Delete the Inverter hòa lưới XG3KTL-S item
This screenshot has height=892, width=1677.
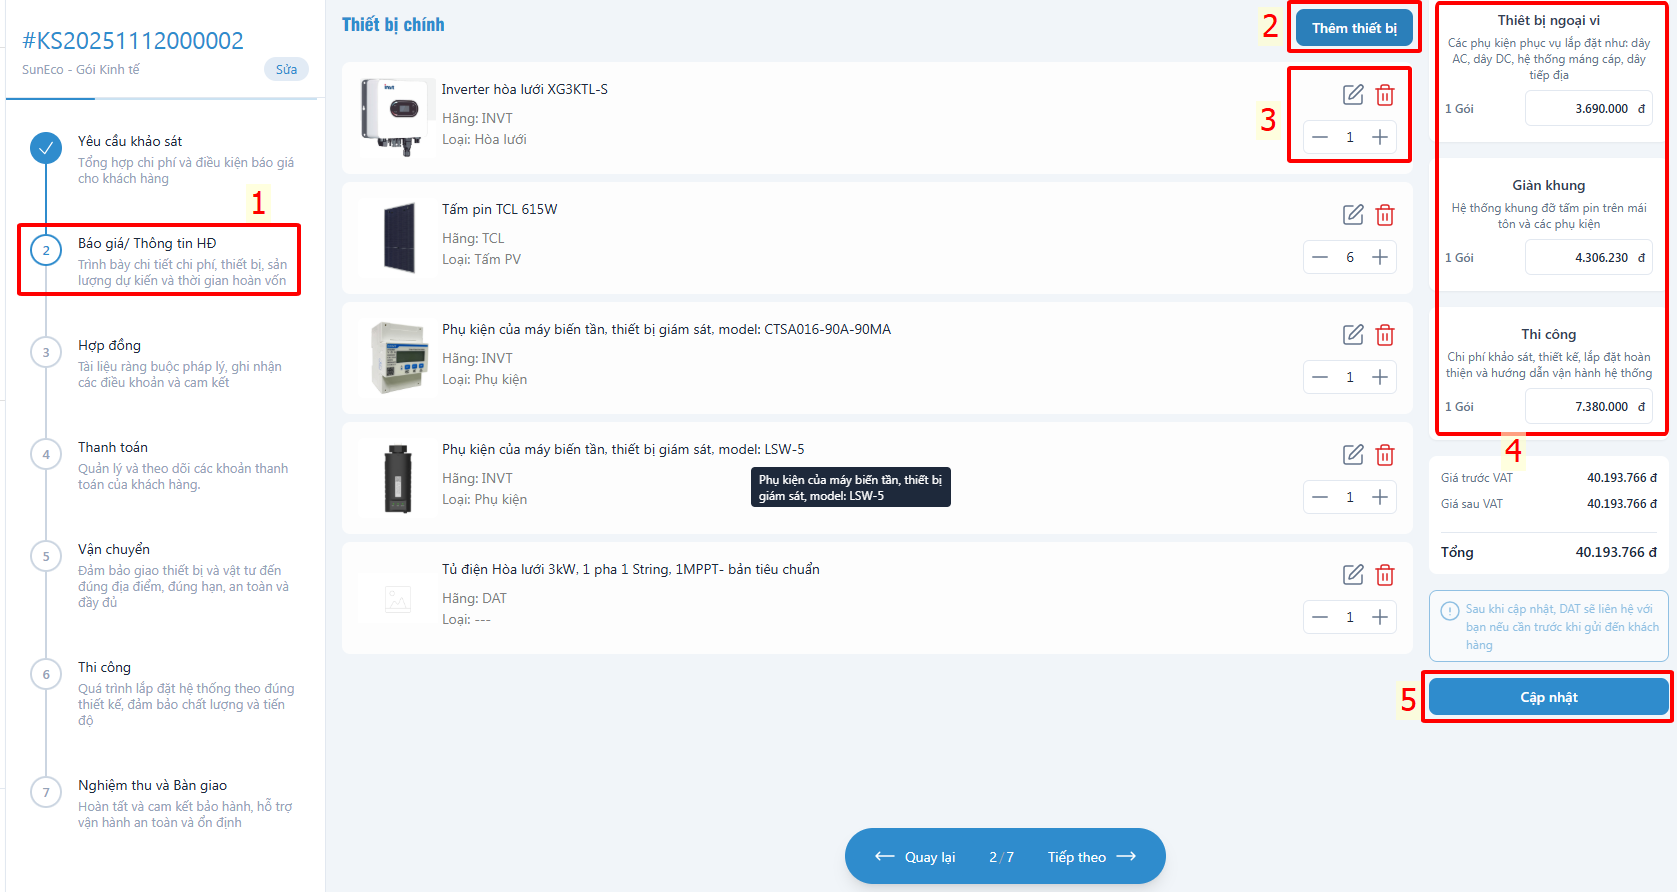[1385, 95]
